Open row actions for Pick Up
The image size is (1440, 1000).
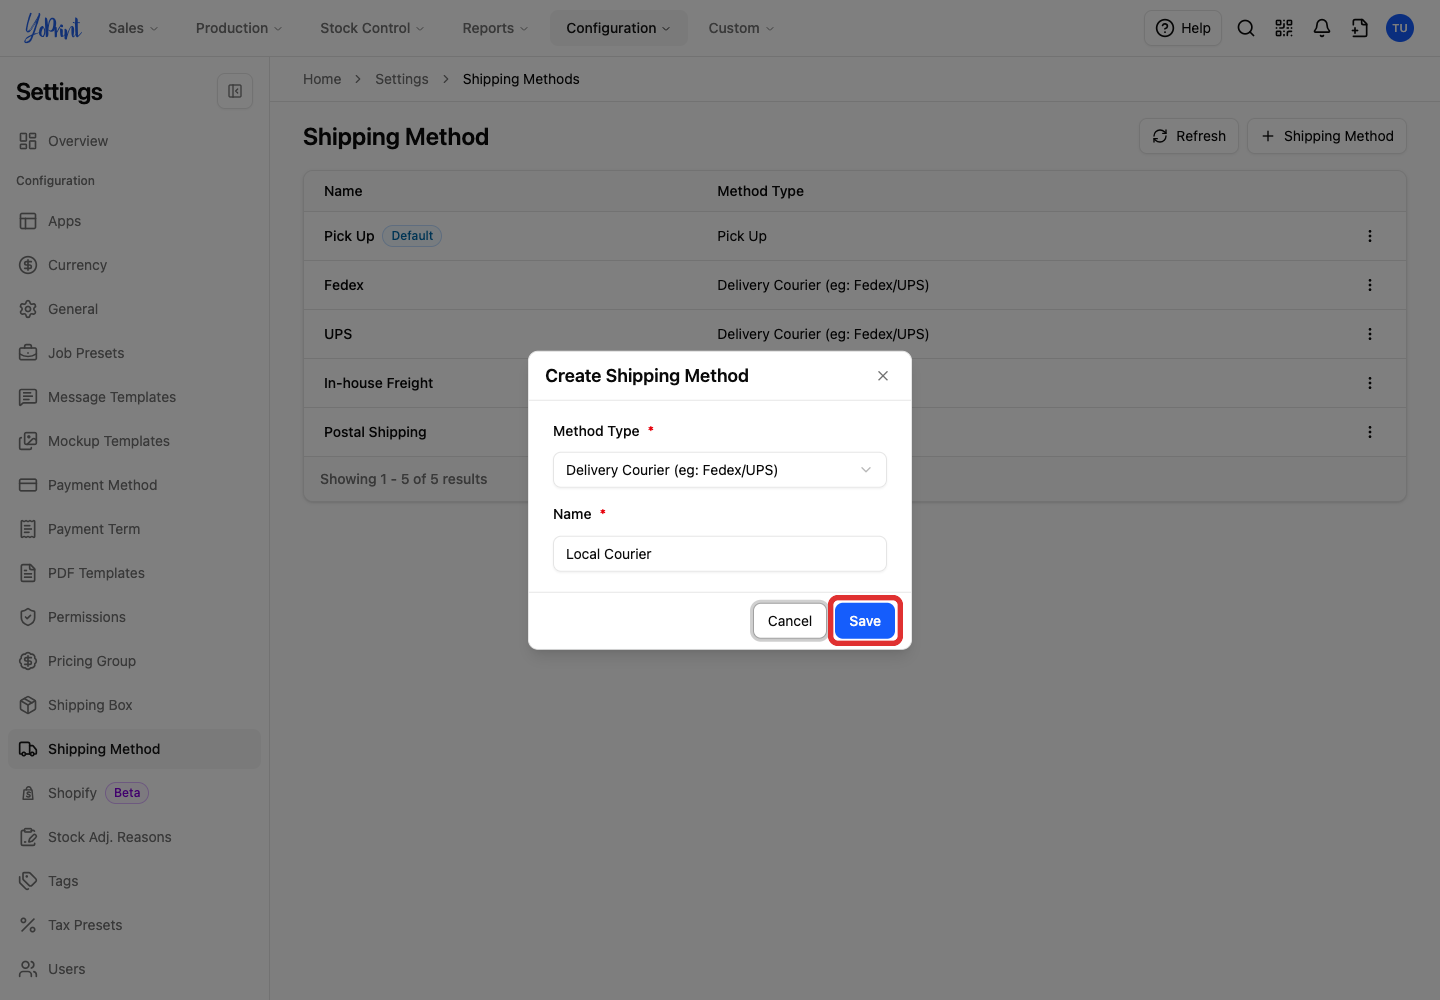click(1370, 236)
